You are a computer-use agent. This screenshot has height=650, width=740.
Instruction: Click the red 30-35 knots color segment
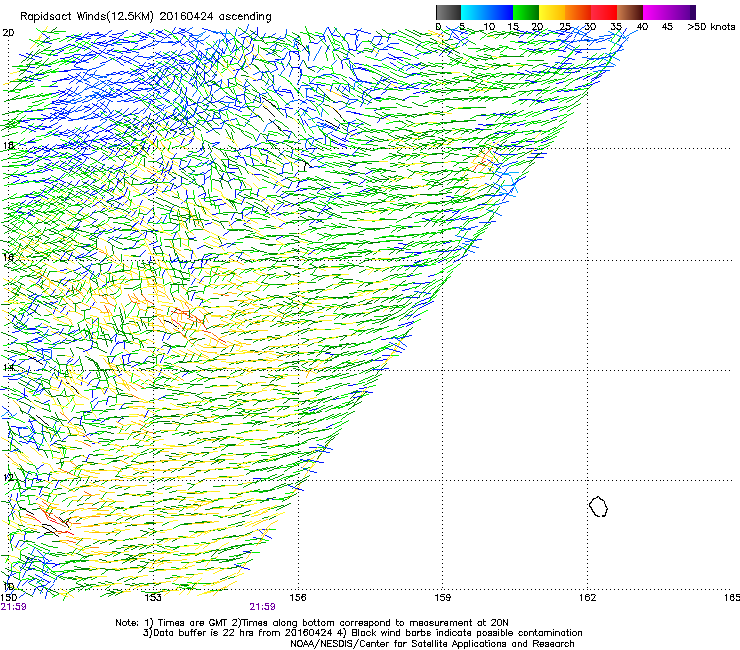coord(604,12)
